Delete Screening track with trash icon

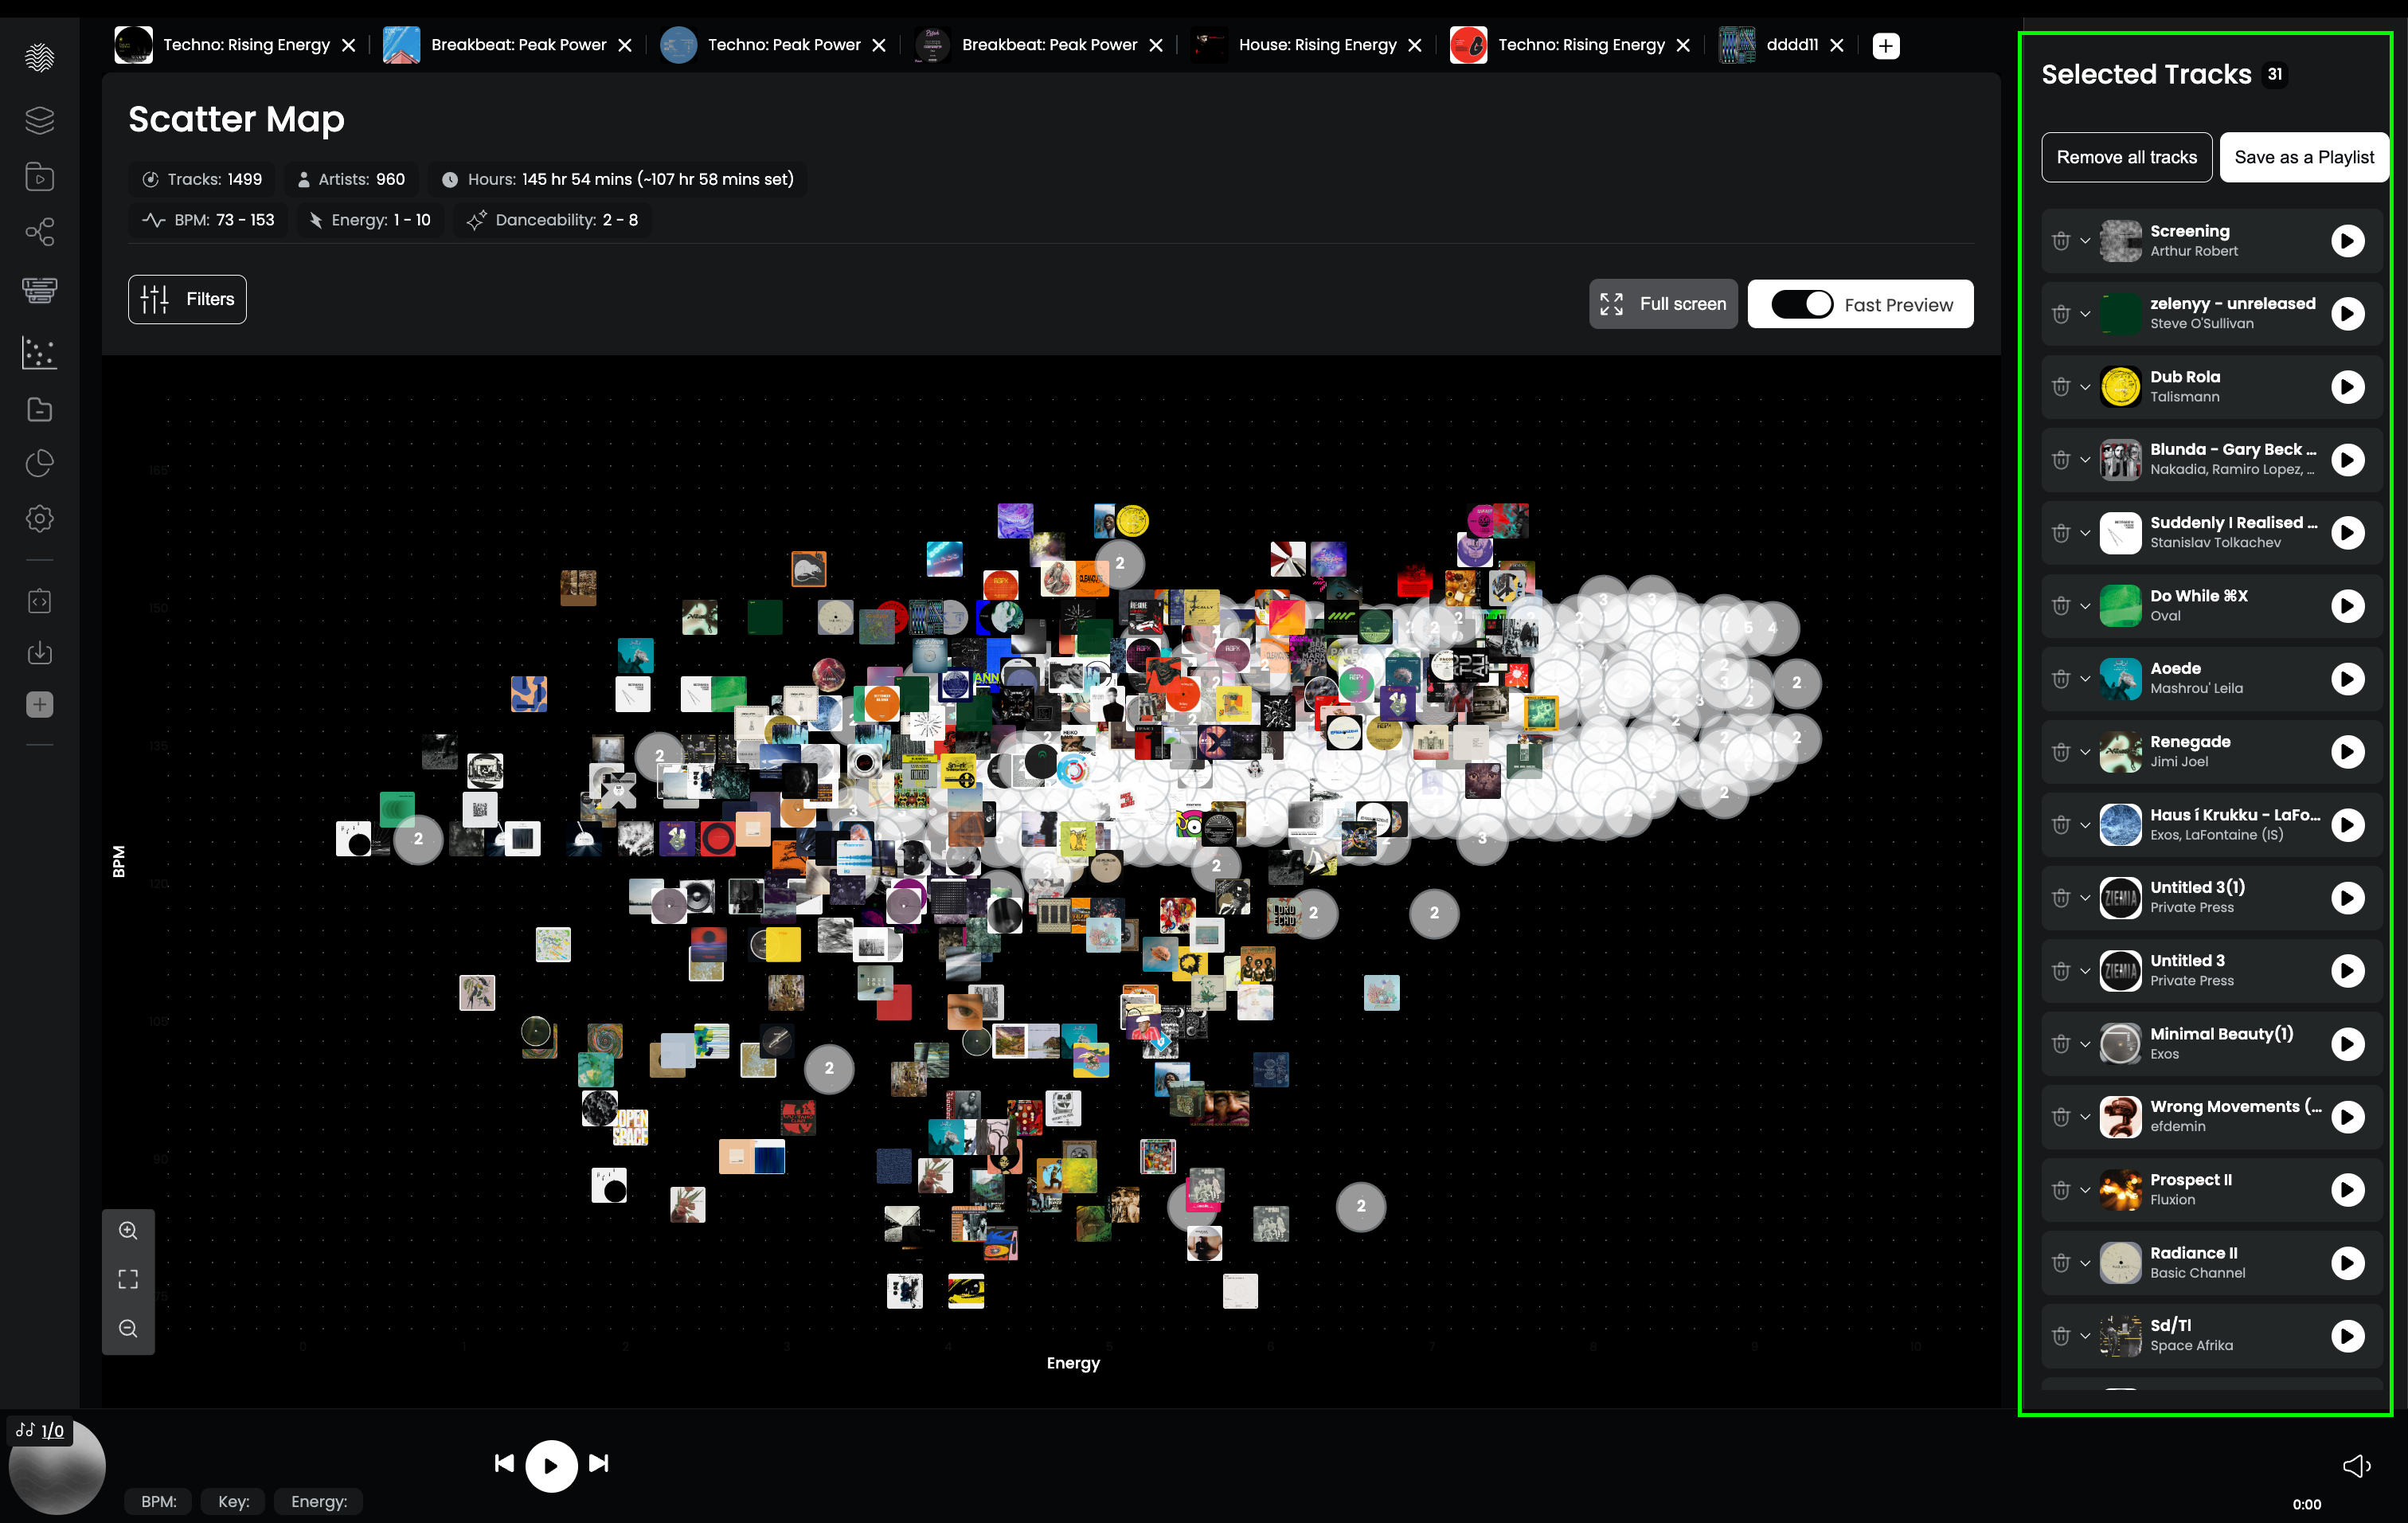click(2060, 241)
